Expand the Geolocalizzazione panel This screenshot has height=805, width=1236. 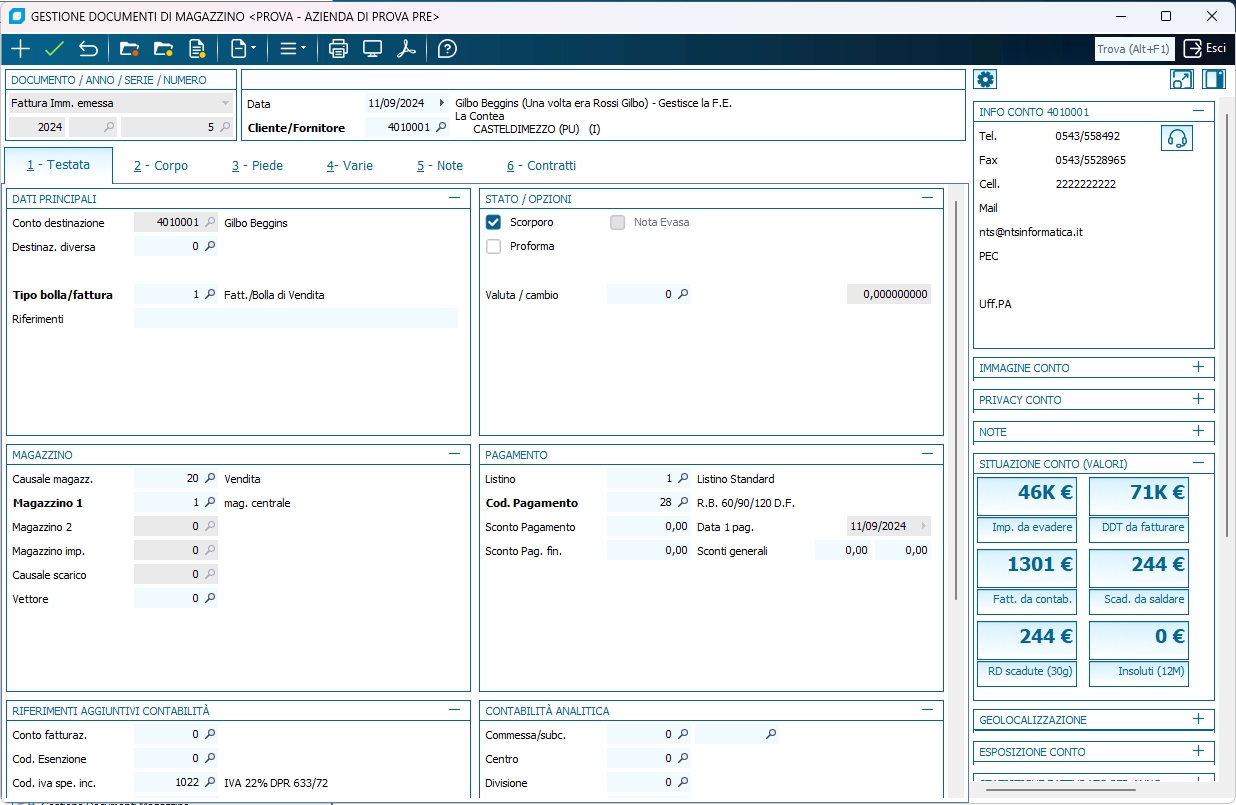pyautogui.click(x=1198, y=719)
